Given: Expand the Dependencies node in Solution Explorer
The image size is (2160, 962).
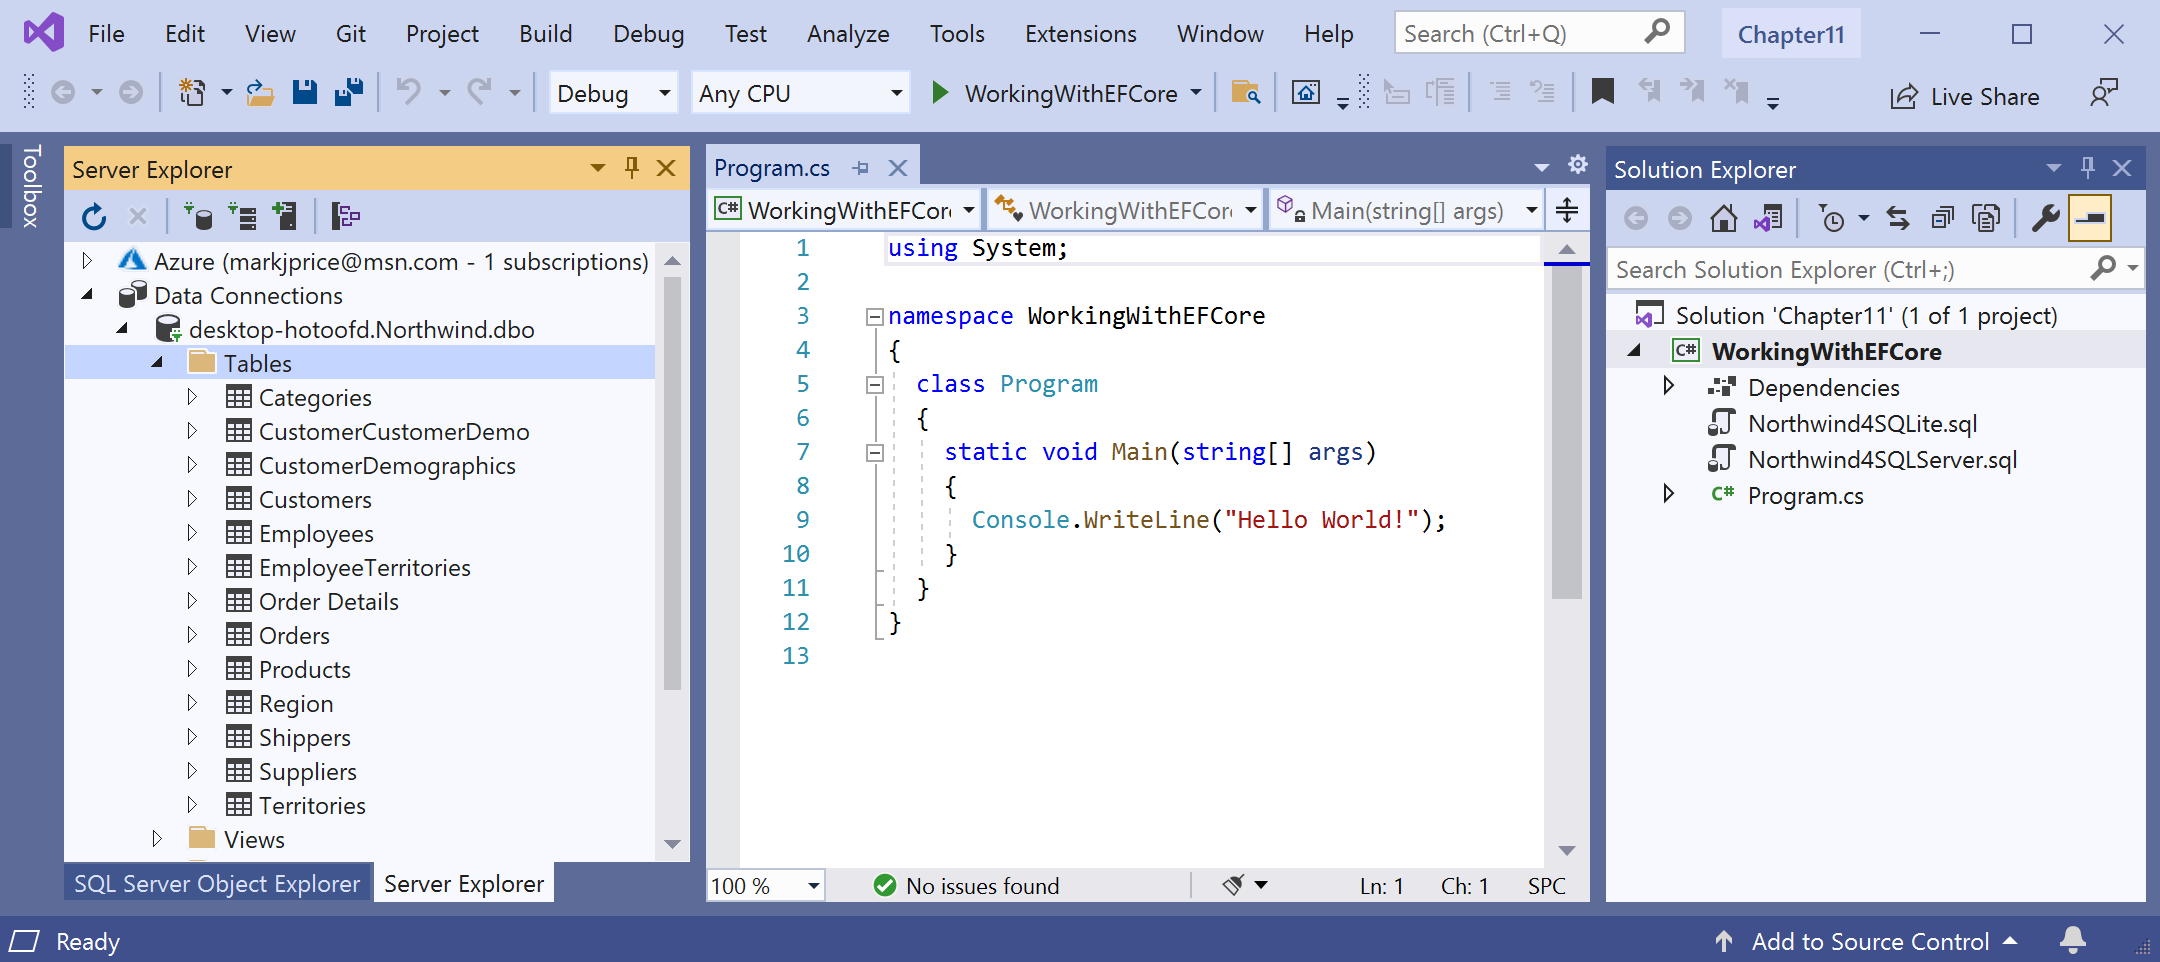Looking at the screenshot, I should pos(1667,387).
